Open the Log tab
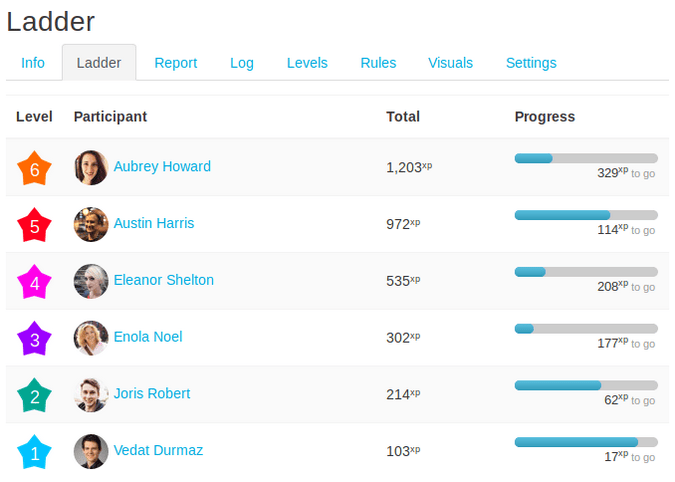The width and height of the screenshot is (675, 482). (x=242, y=63)
